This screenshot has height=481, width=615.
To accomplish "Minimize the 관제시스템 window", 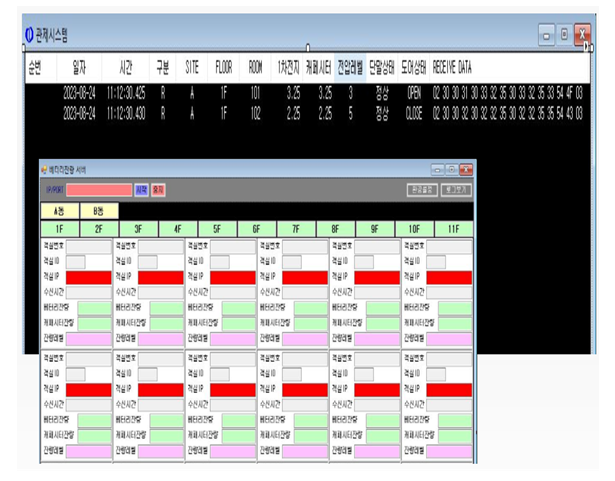I will tap(546, 35).
